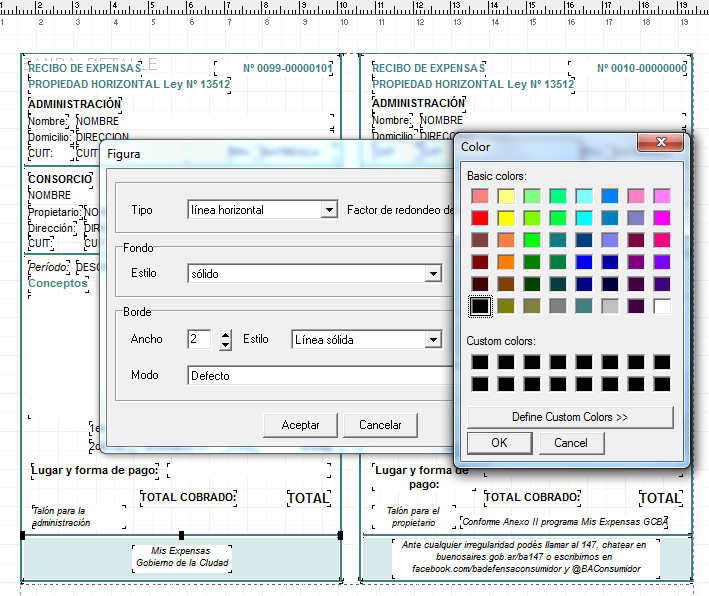Click Cancel in the Color dialog
Screen dimensions: 709x596
pyautogui.click(x=571, y=442)
